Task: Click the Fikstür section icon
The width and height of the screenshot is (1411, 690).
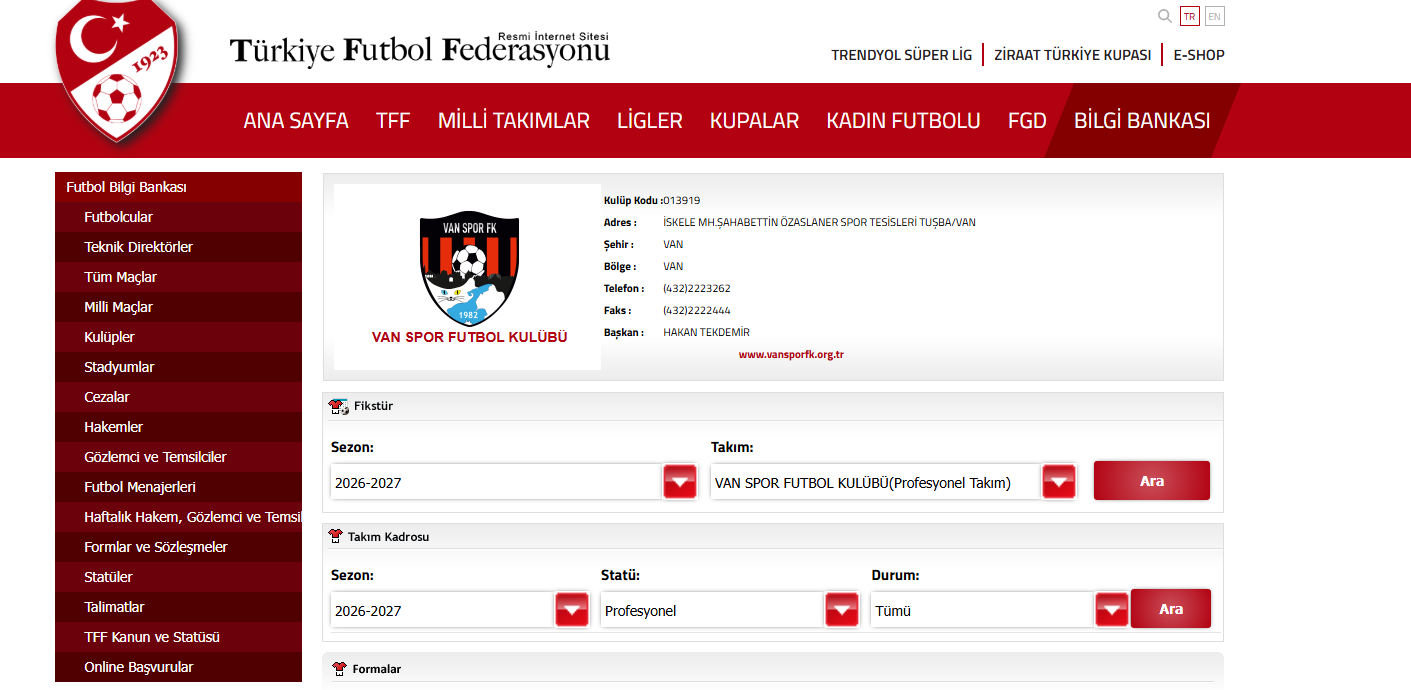Action: (339, 407)
